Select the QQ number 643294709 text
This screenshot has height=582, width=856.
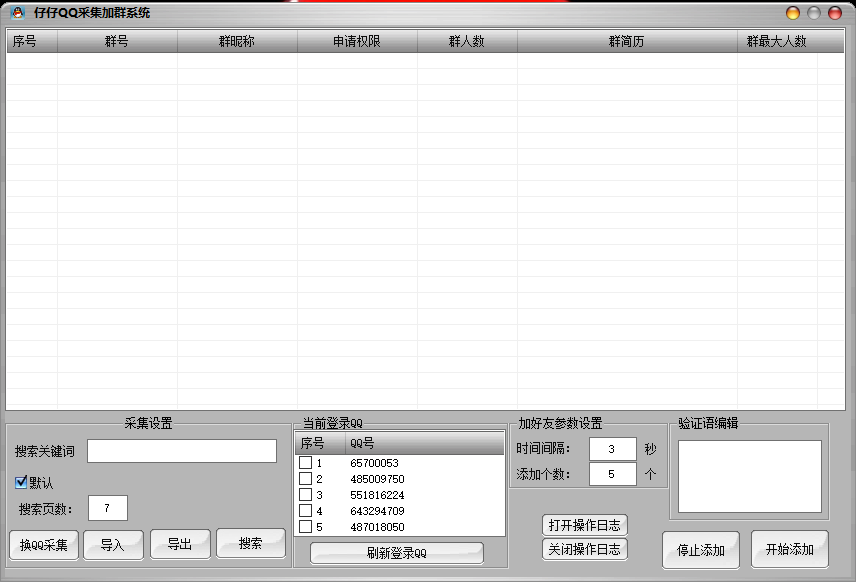[377, 511]
